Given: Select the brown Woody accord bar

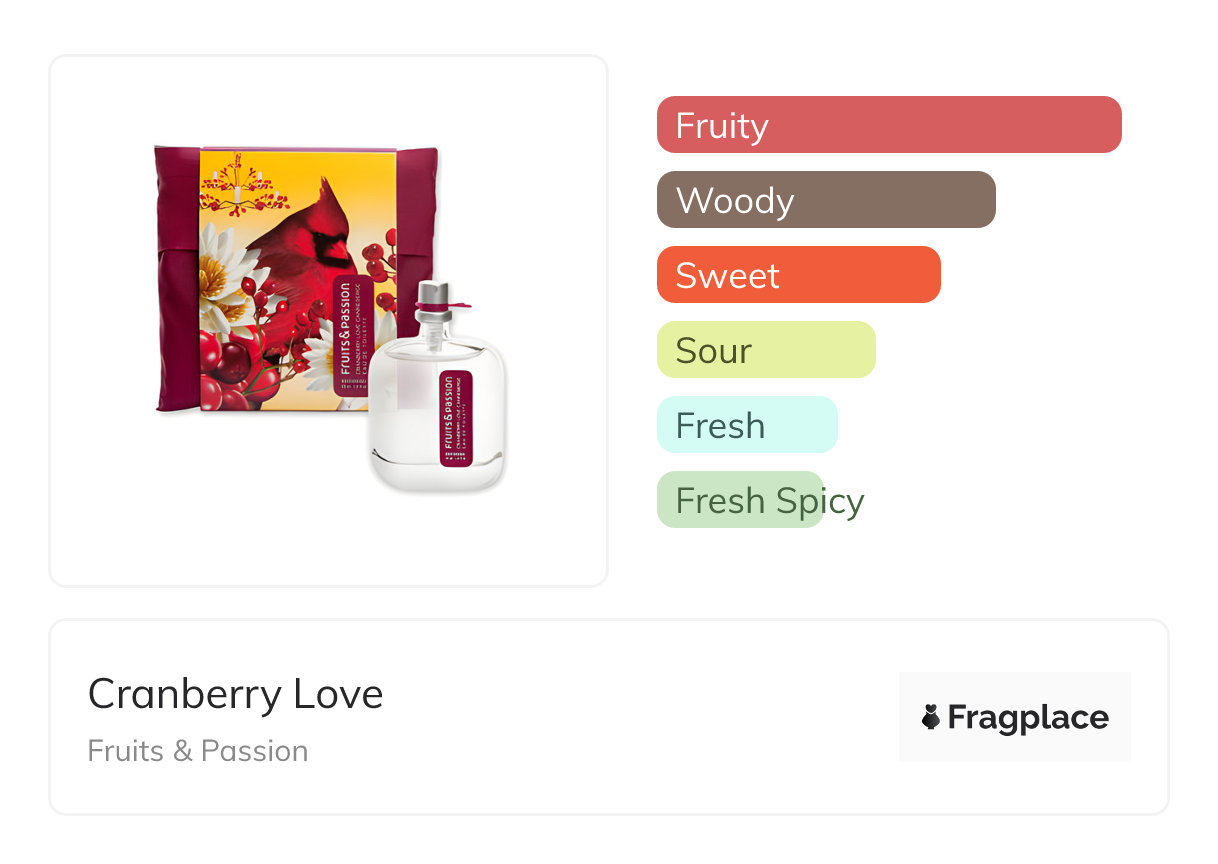Looking at the screenshot, I should (x=825, y=200).
